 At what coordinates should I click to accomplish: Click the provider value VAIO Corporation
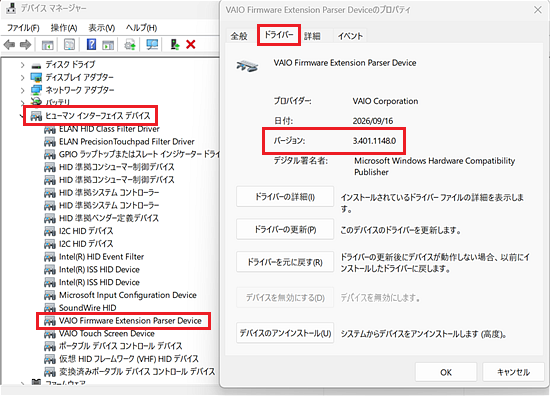coord(385,101)
